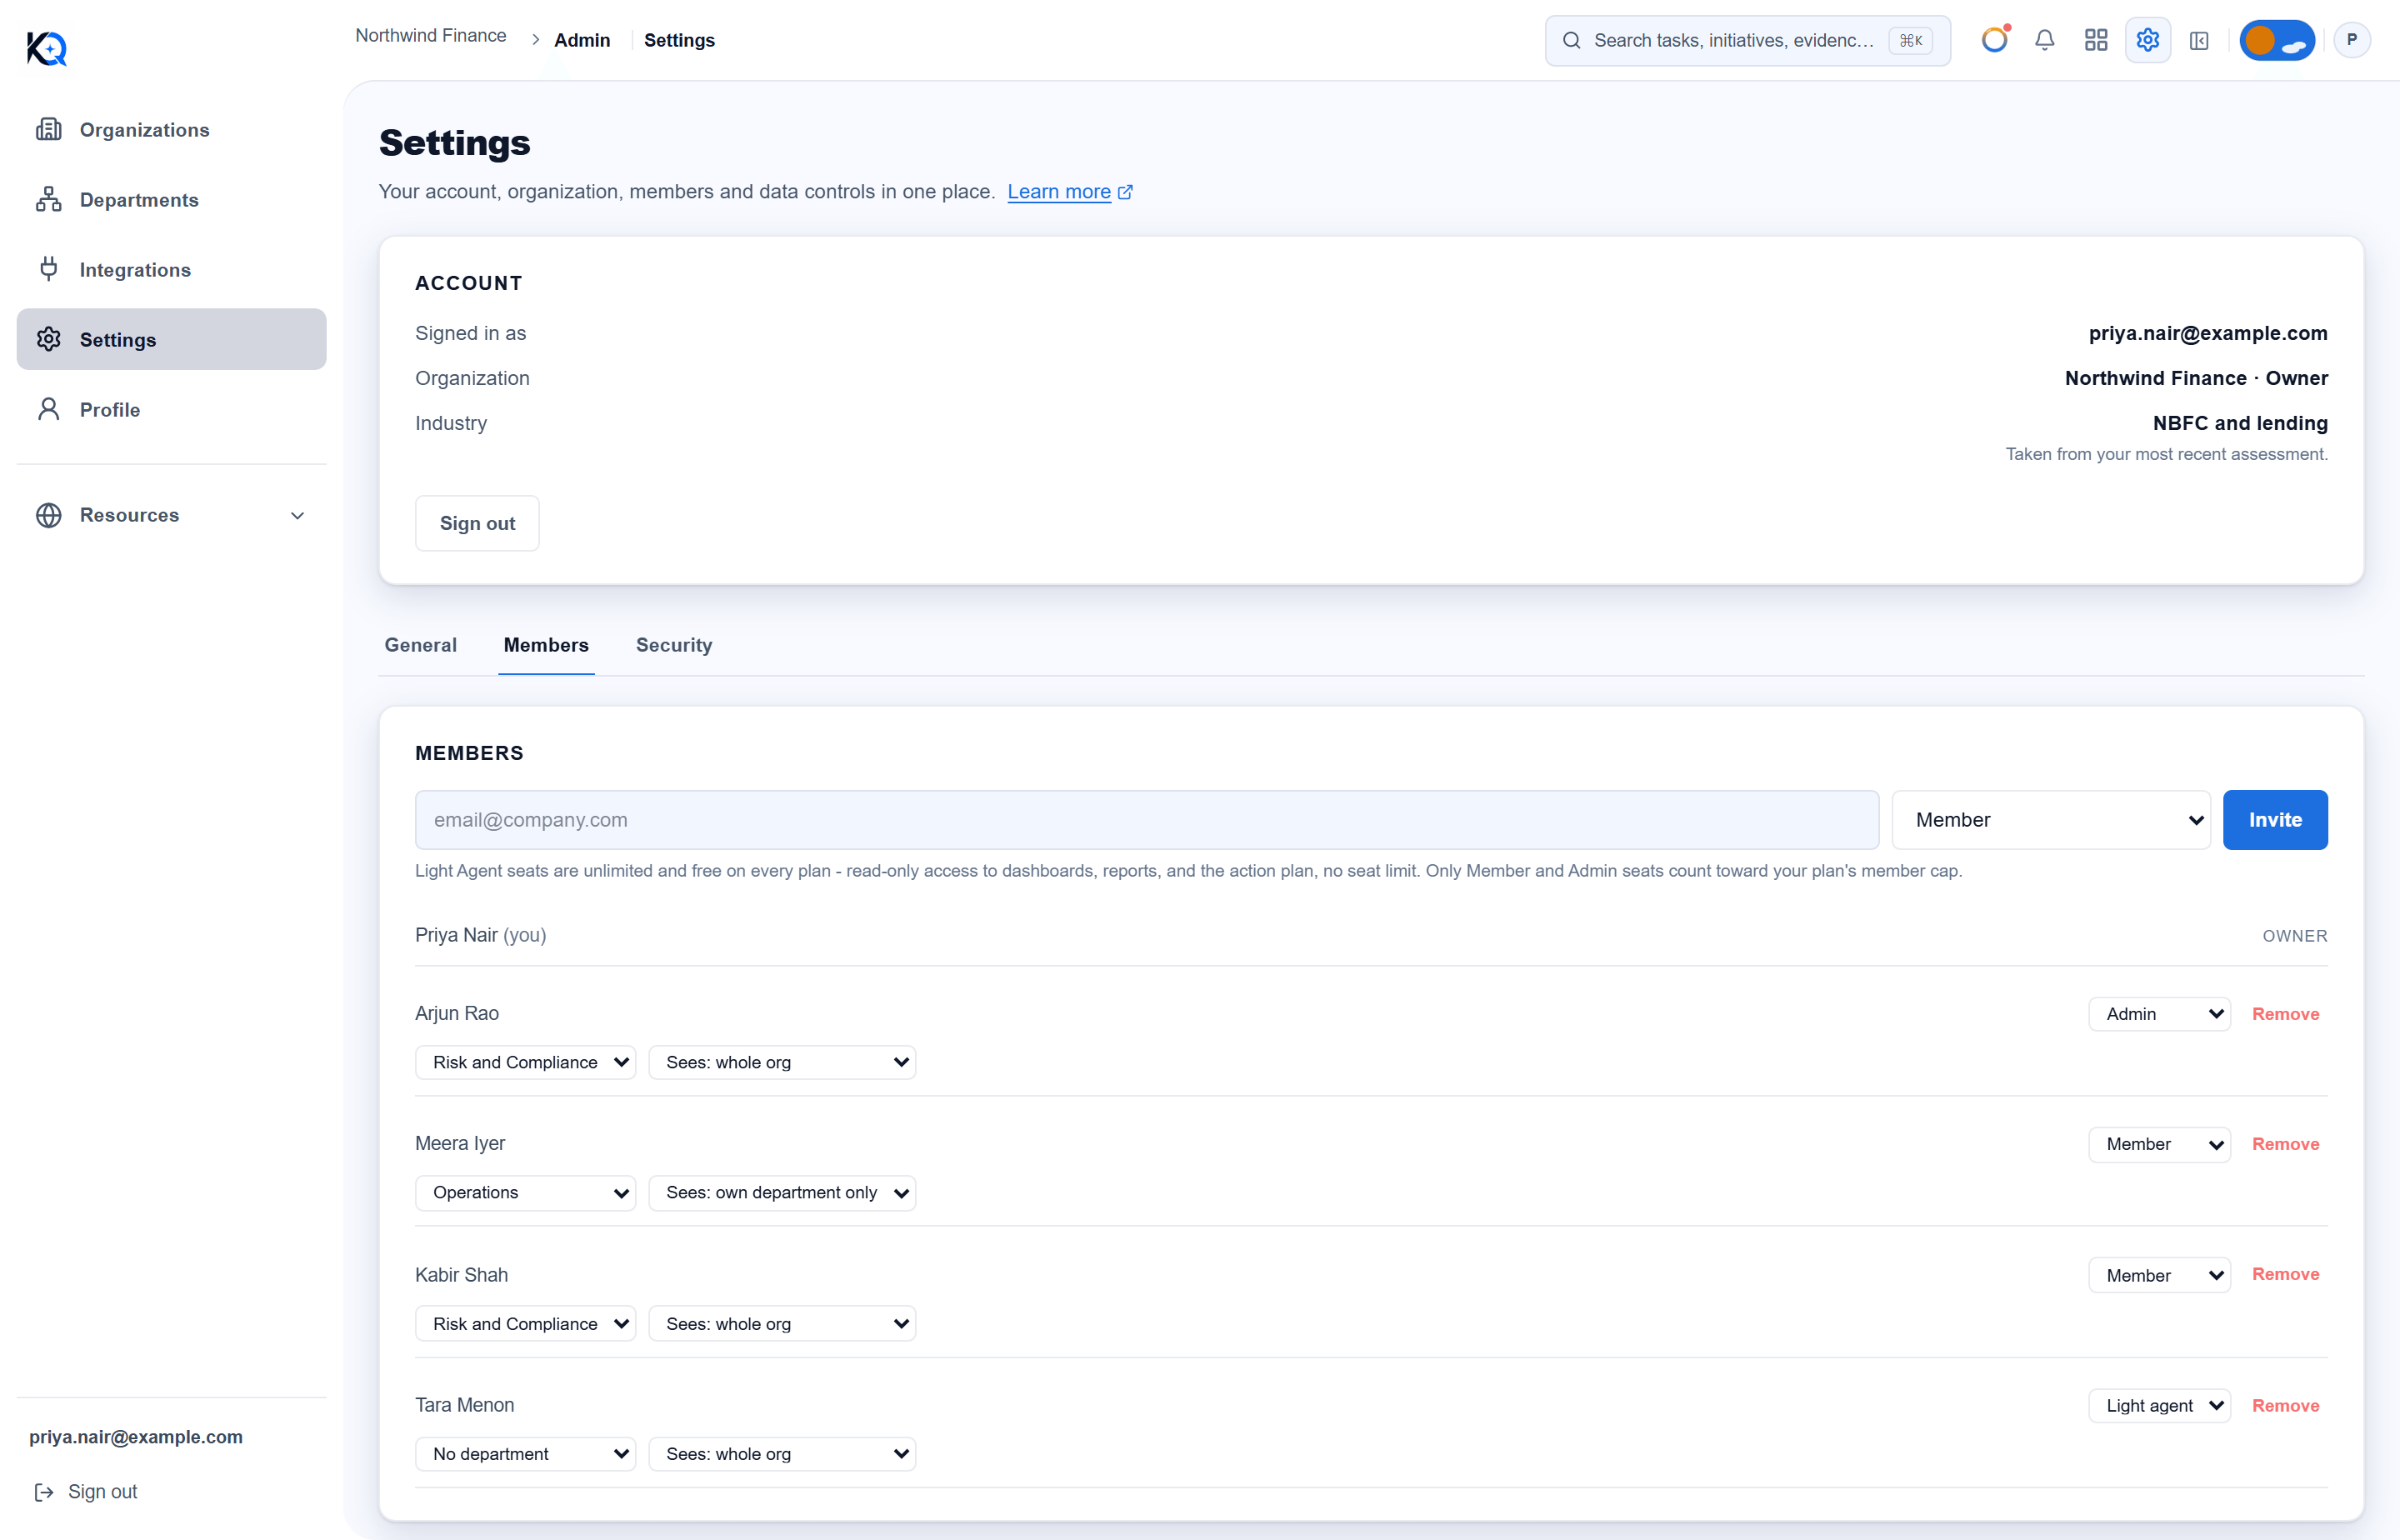Viewport: 2400px width, 1540px height.
Task: Switch to the General tab
Action: 421,645
